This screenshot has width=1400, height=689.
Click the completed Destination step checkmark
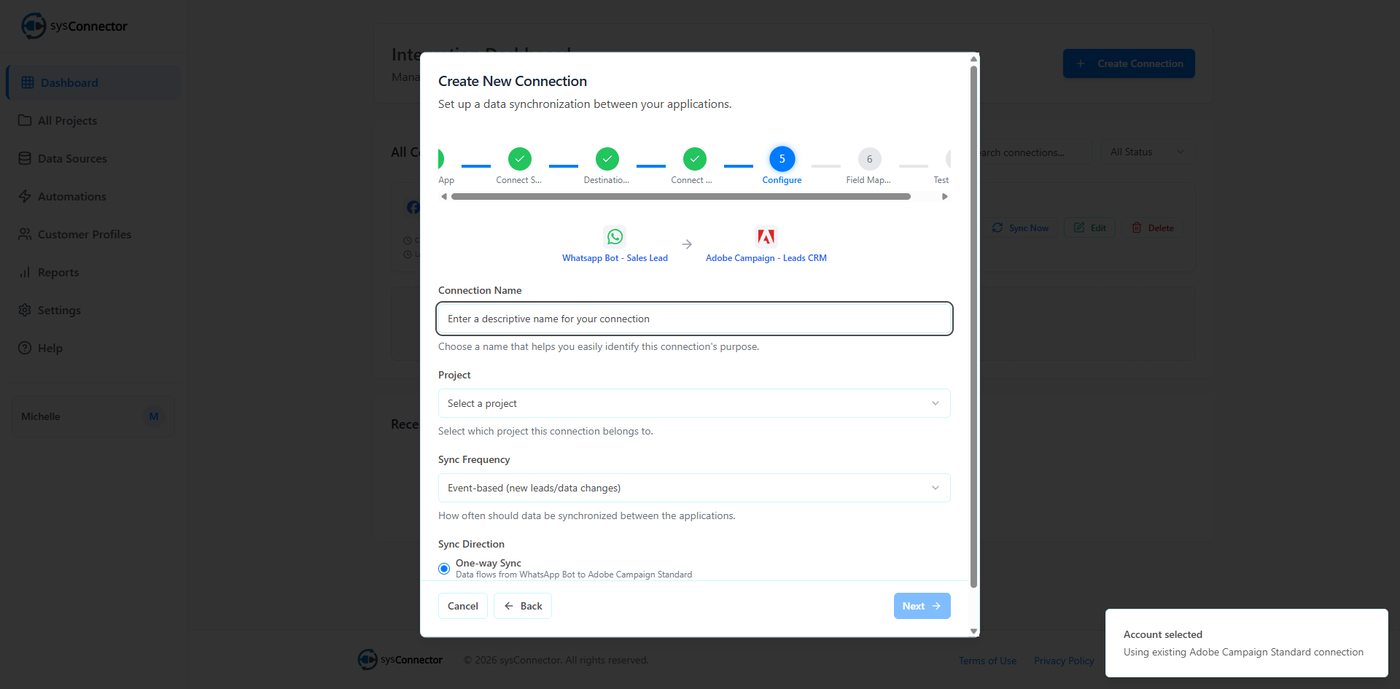coord(607,159)
